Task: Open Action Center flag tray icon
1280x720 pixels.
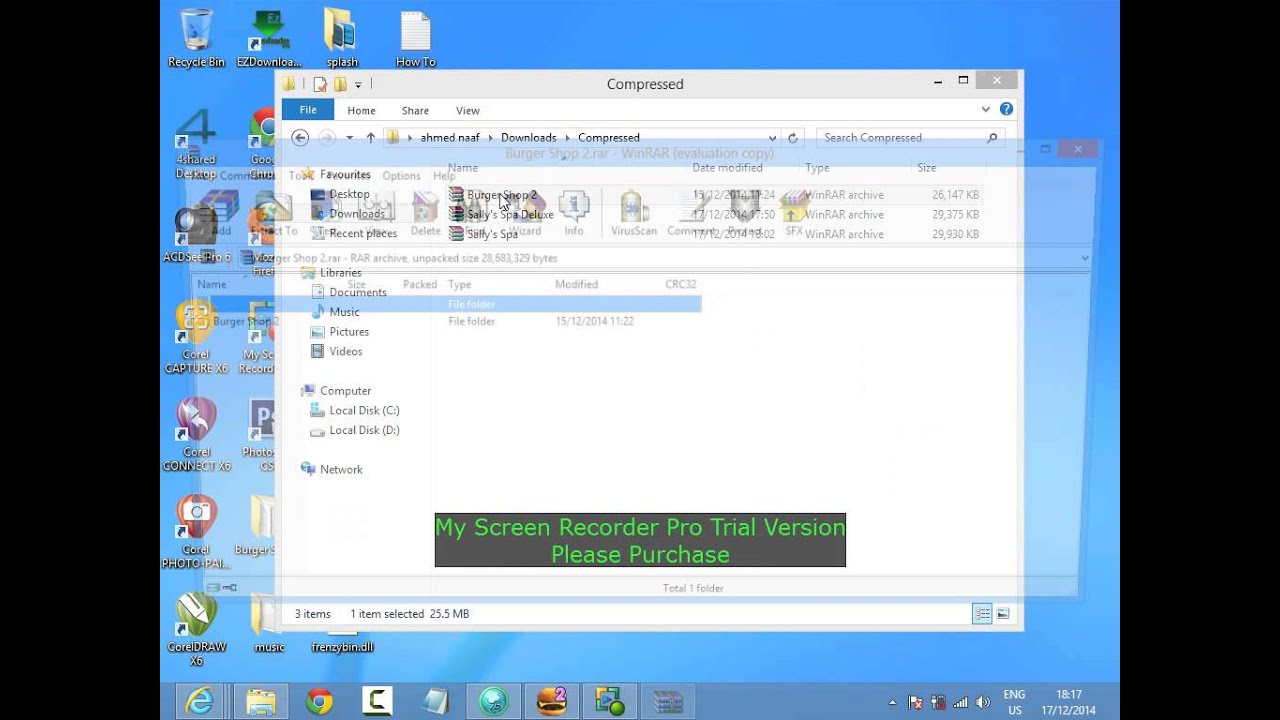Action: pos(917,703)
